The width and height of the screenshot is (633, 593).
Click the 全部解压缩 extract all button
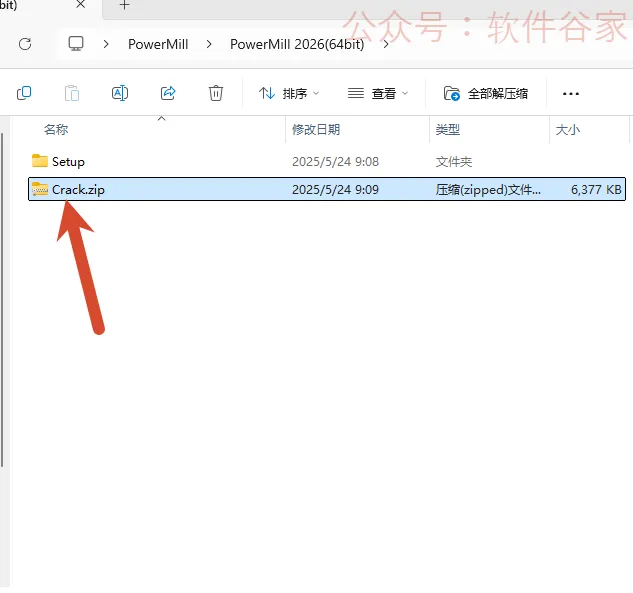(486, 94)
